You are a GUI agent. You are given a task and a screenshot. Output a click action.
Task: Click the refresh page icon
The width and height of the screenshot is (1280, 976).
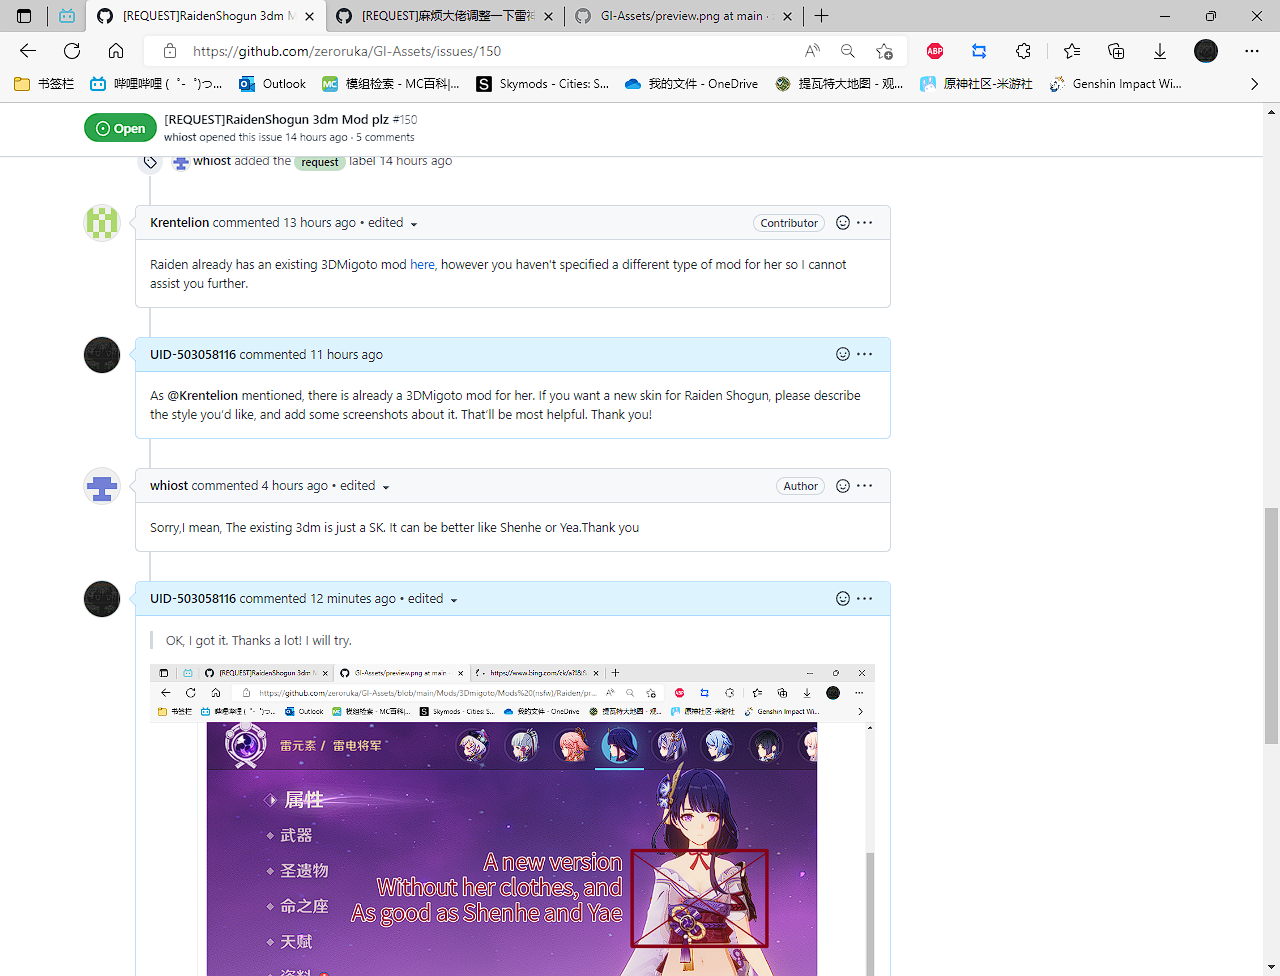71,50
